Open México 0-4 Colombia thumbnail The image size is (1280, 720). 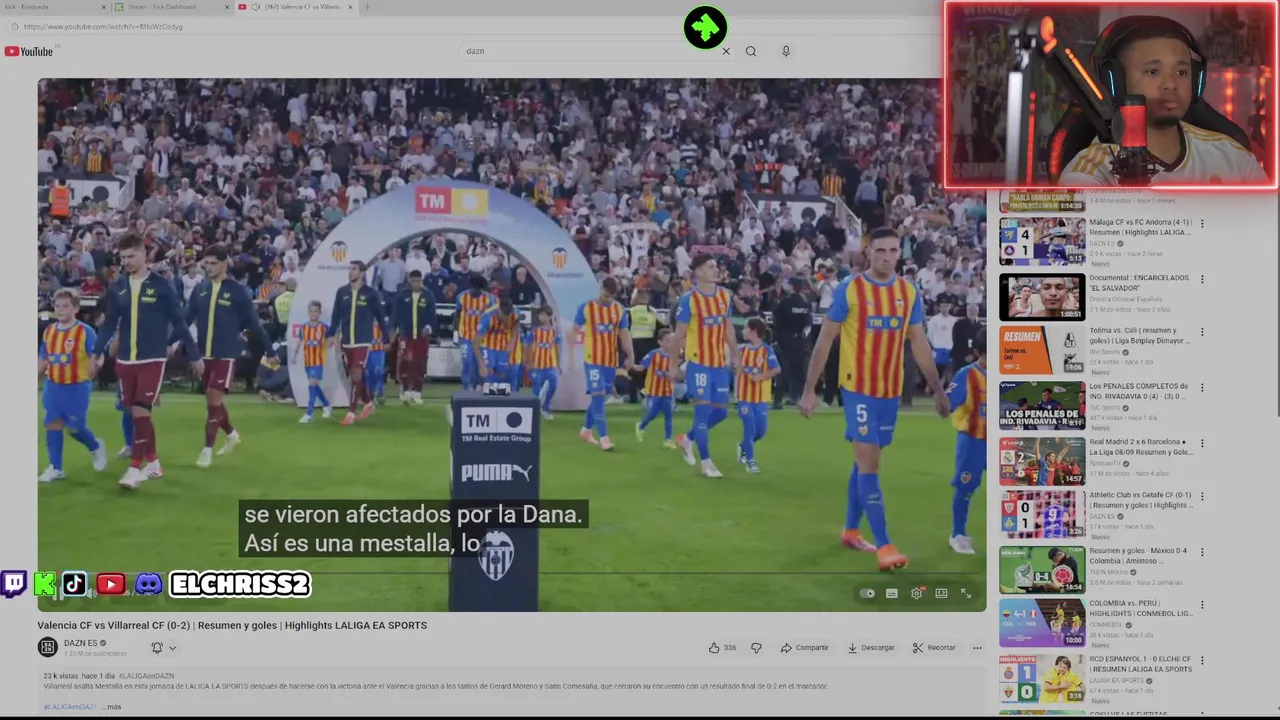click(x=1042, y=570)
